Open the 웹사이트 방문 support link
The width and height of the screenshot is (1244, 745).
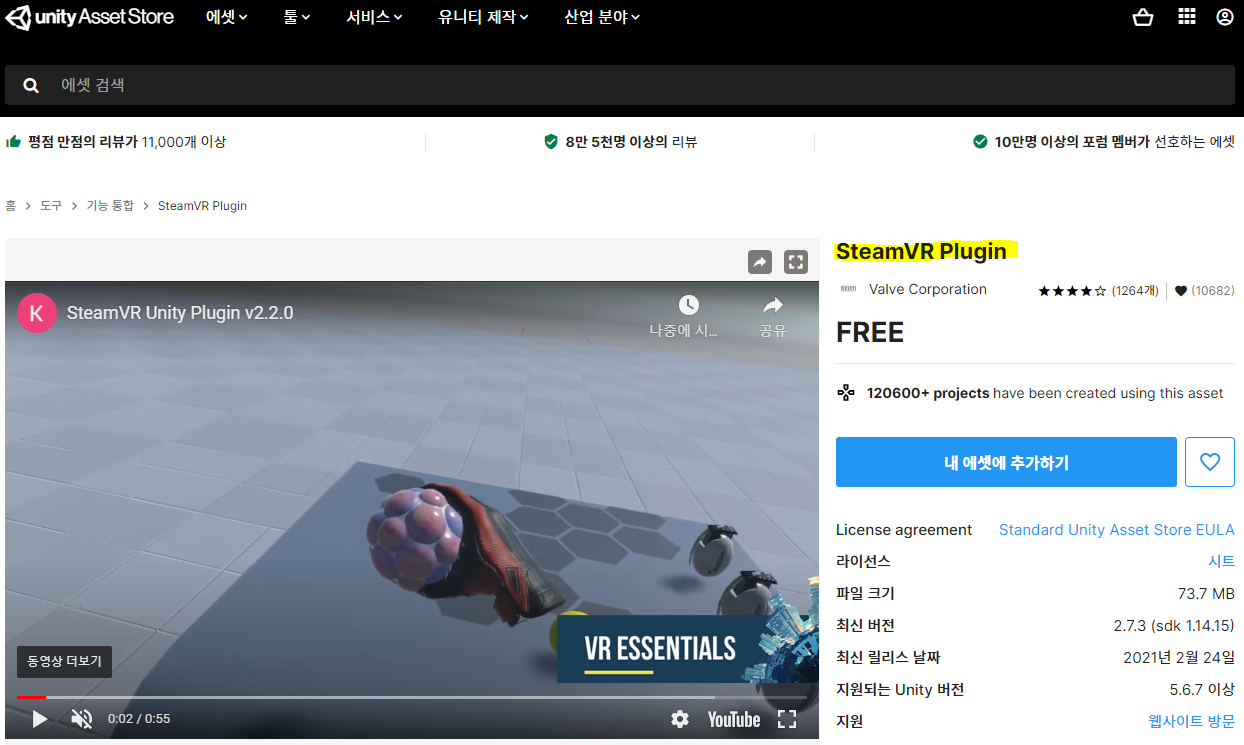coord(1192,722)
